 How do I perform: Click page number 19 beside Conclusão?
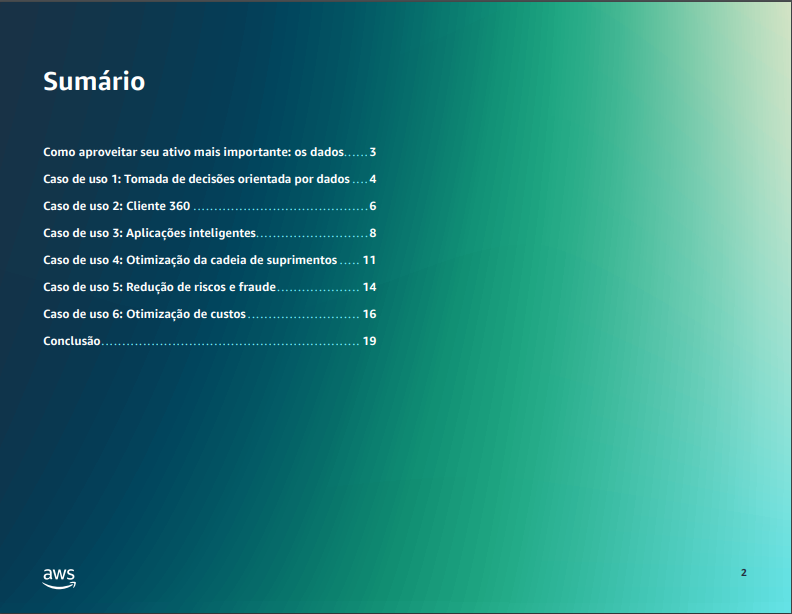click(369, 341)
